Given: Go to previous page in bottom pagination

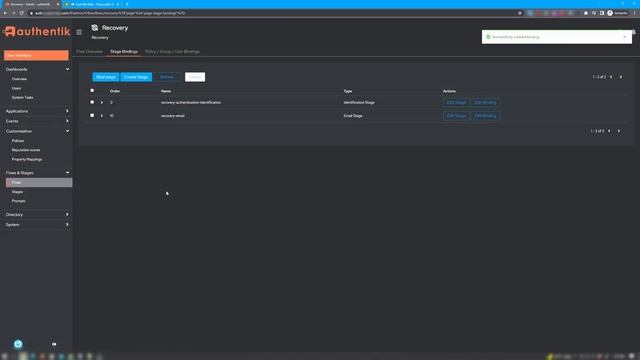Looking at the screenshot, I should pos(609,131).
